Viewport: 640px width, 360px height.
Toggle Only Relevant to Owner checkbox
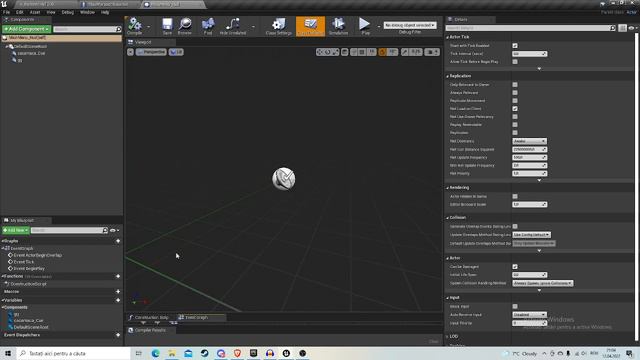pyautogui.click(x=515, y=84)
